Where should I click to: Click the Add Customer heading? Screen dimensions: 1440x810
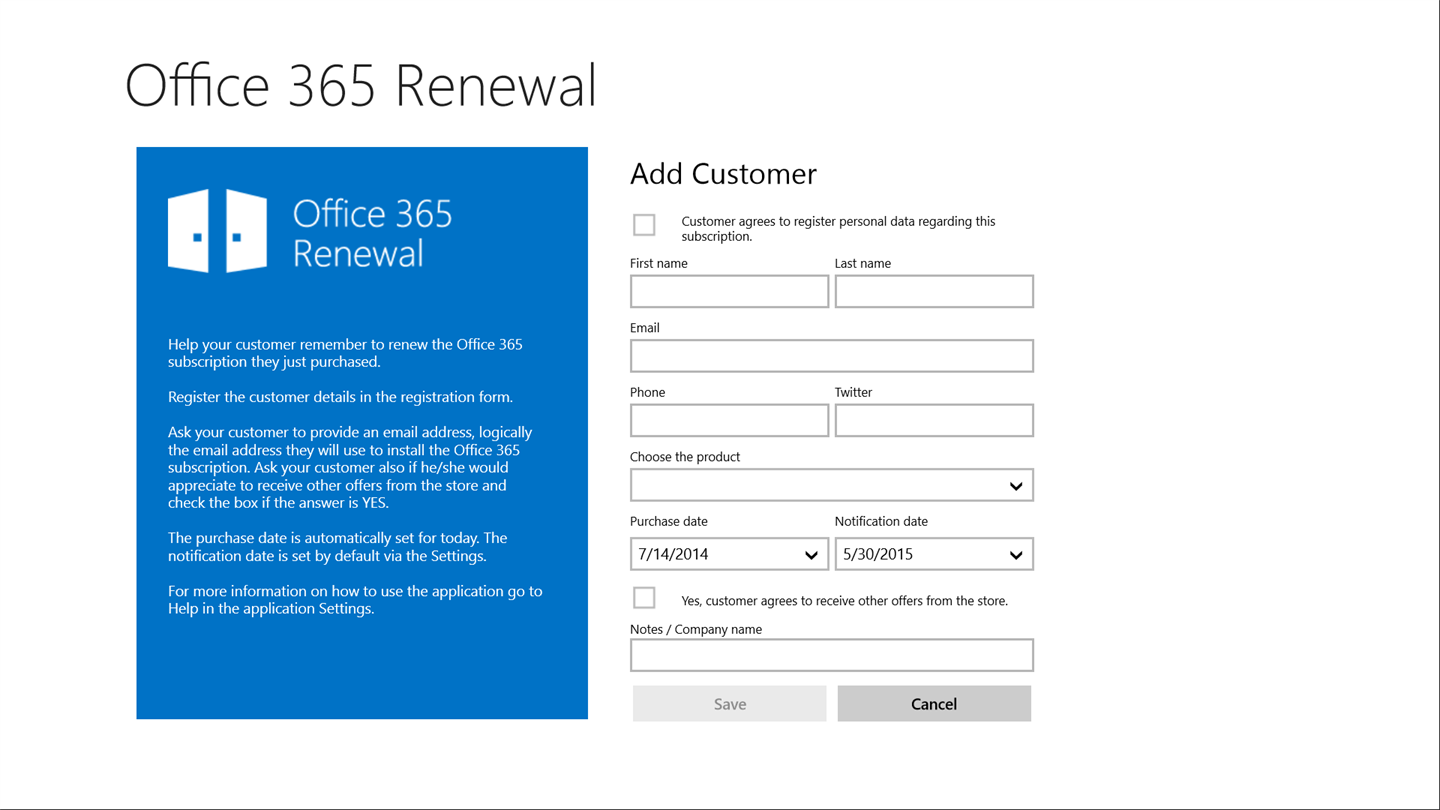click(x=723, y=174)
